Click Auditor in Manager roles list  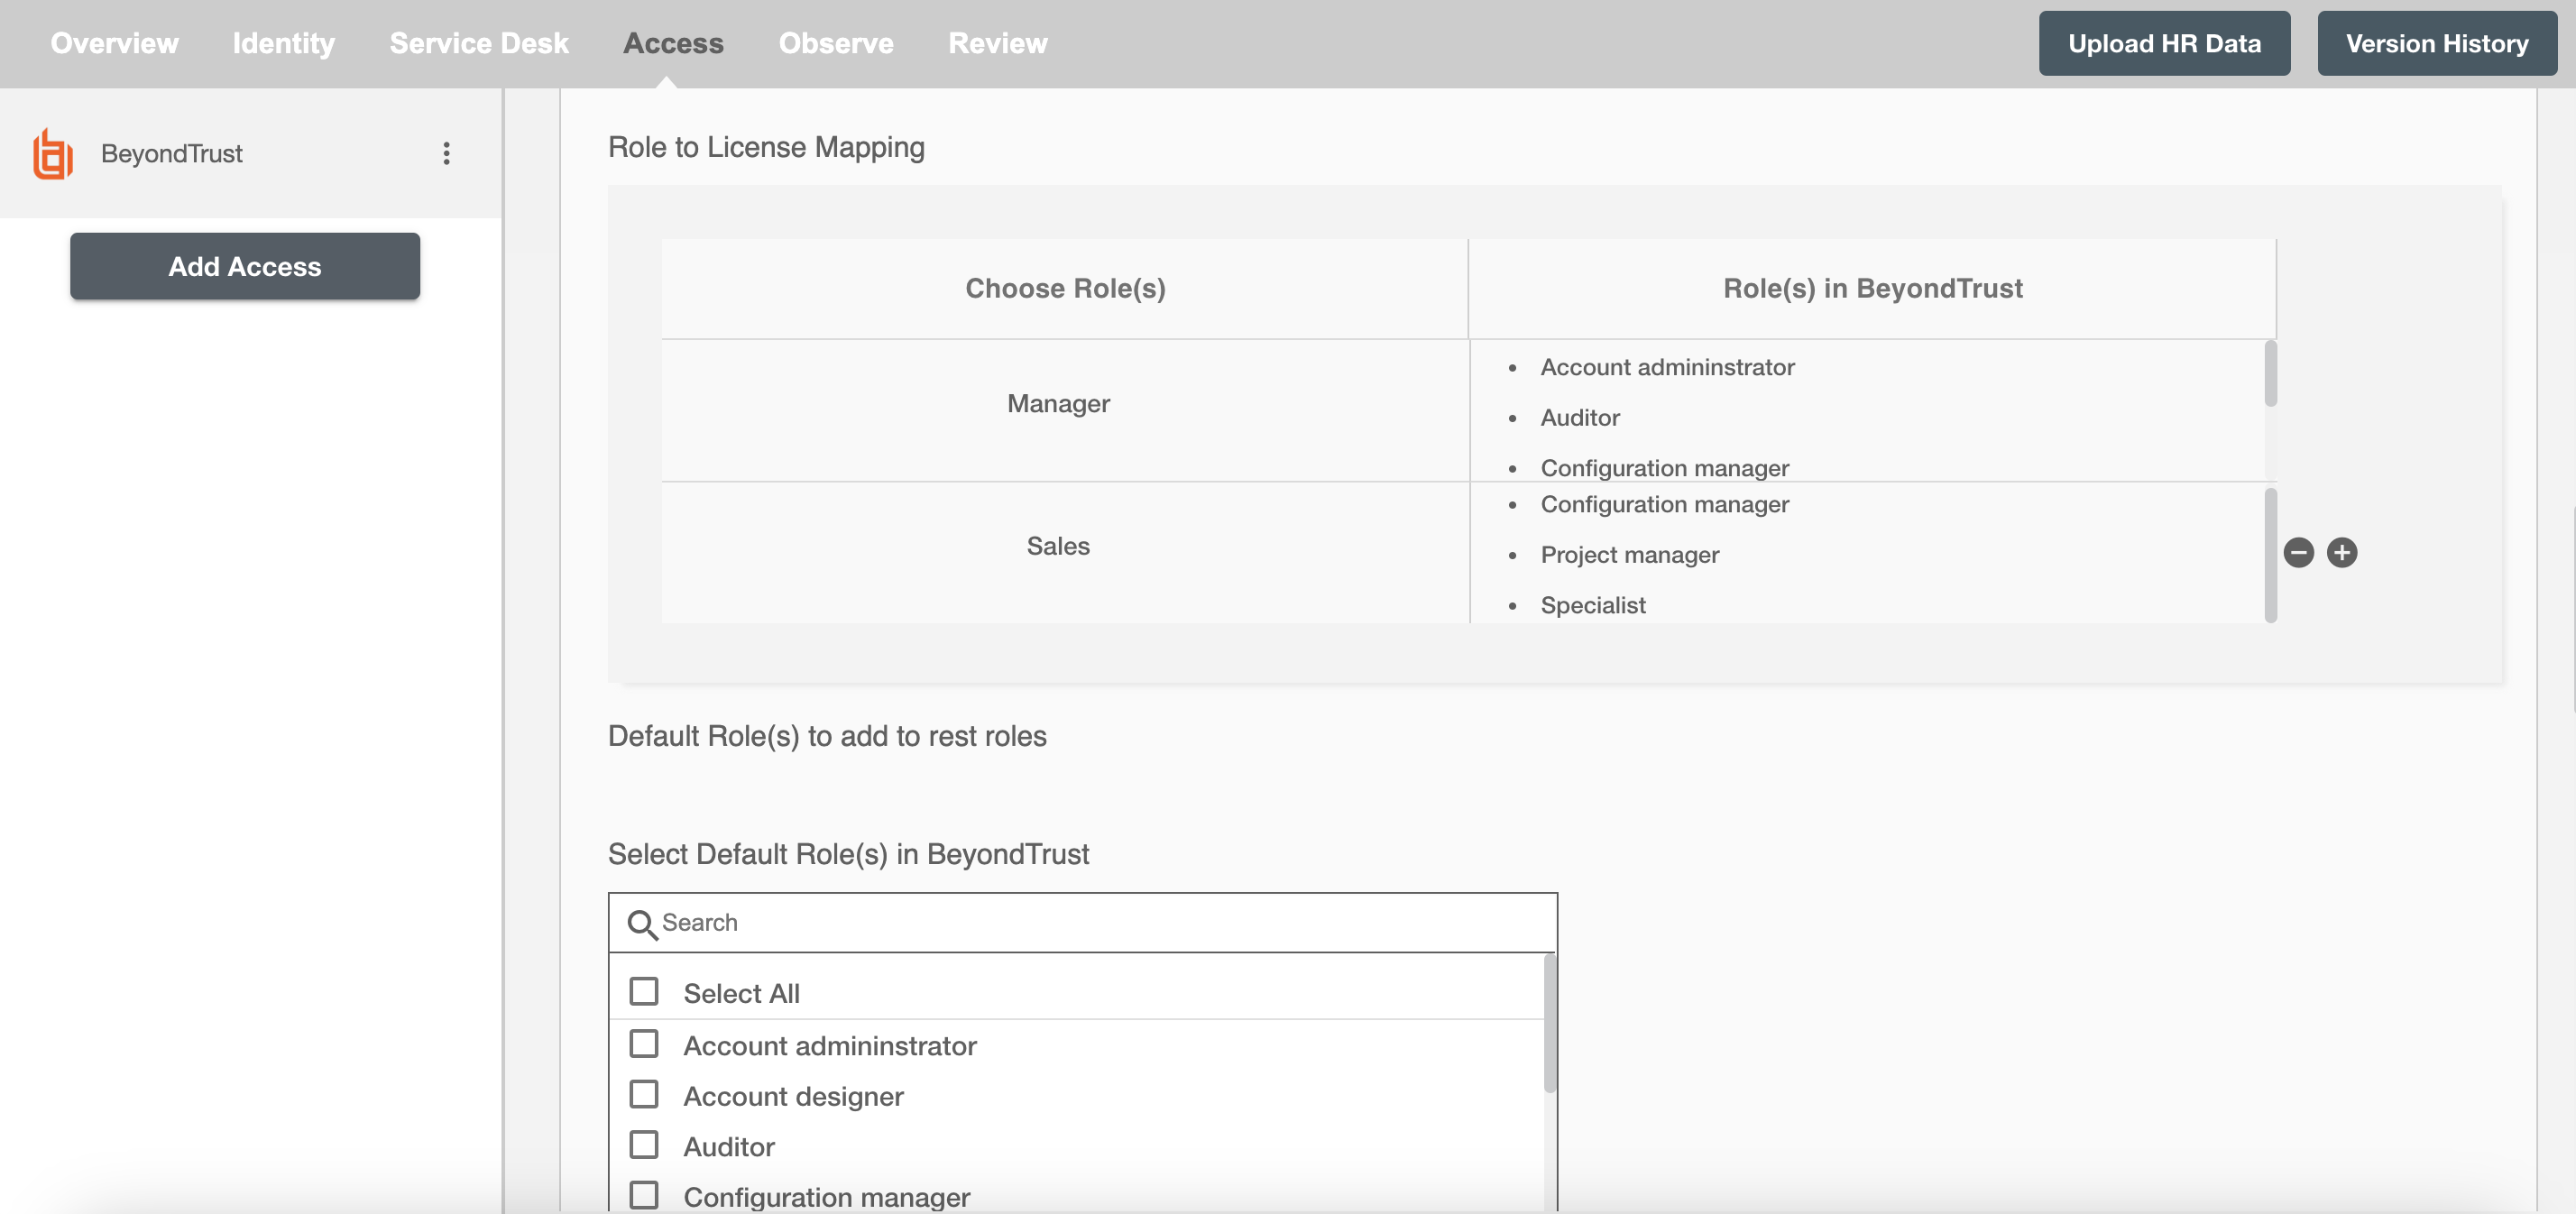tap(1580, 418)
